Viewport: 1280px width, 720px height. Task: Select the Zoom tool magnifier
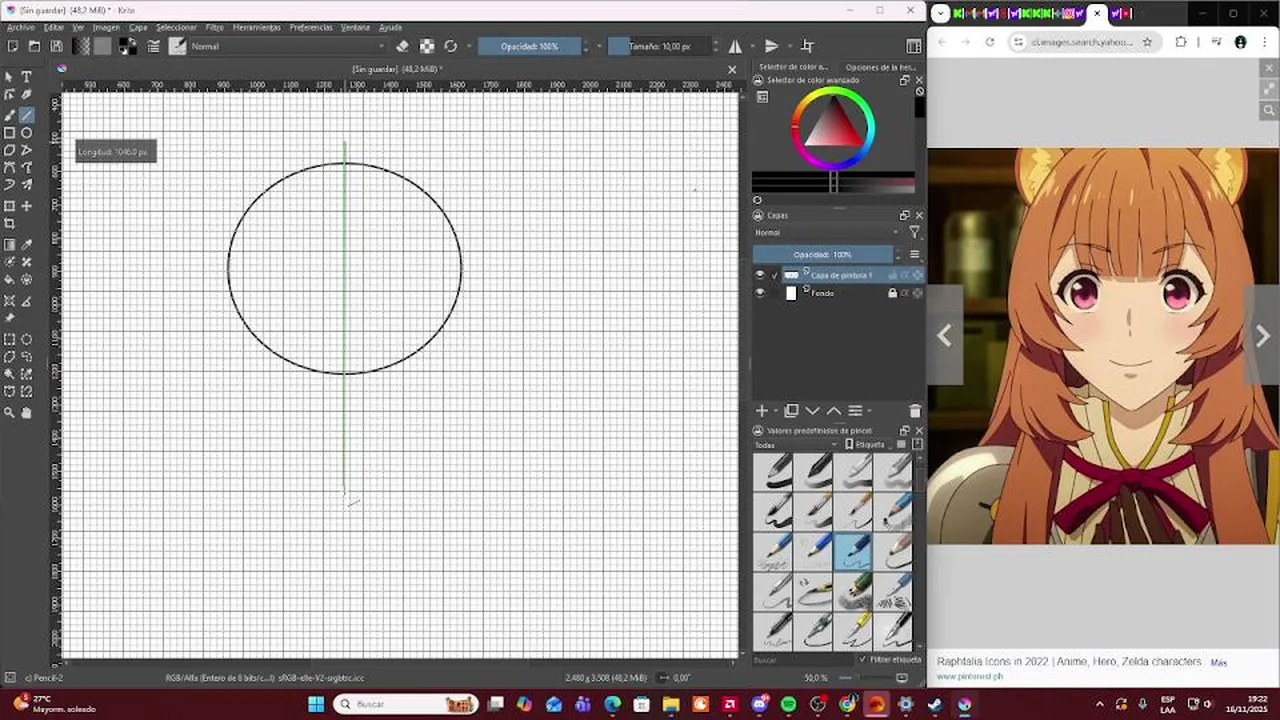coord(10,412)
